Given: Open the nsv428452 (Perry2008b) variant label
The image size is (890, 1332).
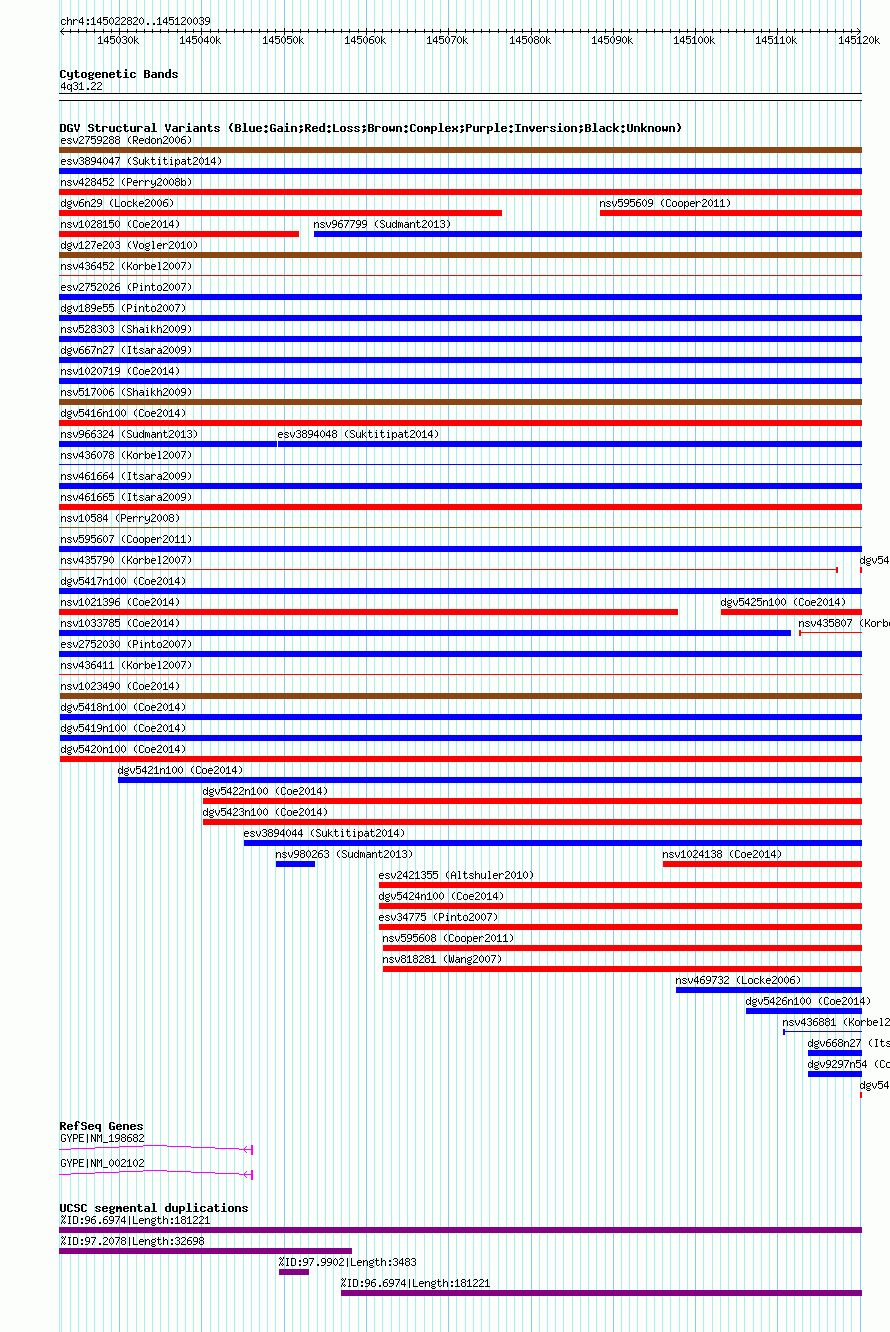Looking at the screenshot, I should tap(126, 182).
